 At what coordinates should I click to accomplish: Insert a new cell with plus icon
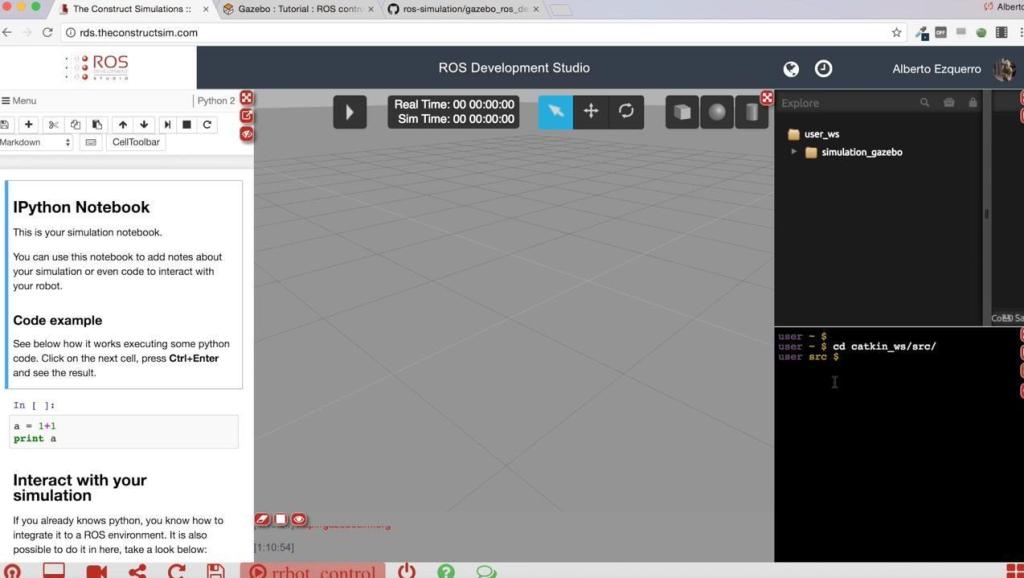tap(29, 124)
